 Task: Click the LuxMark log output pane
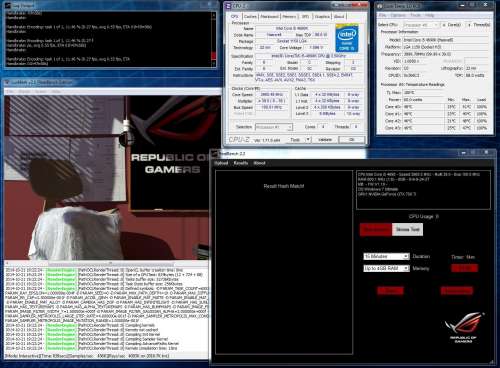pos(107,309)
